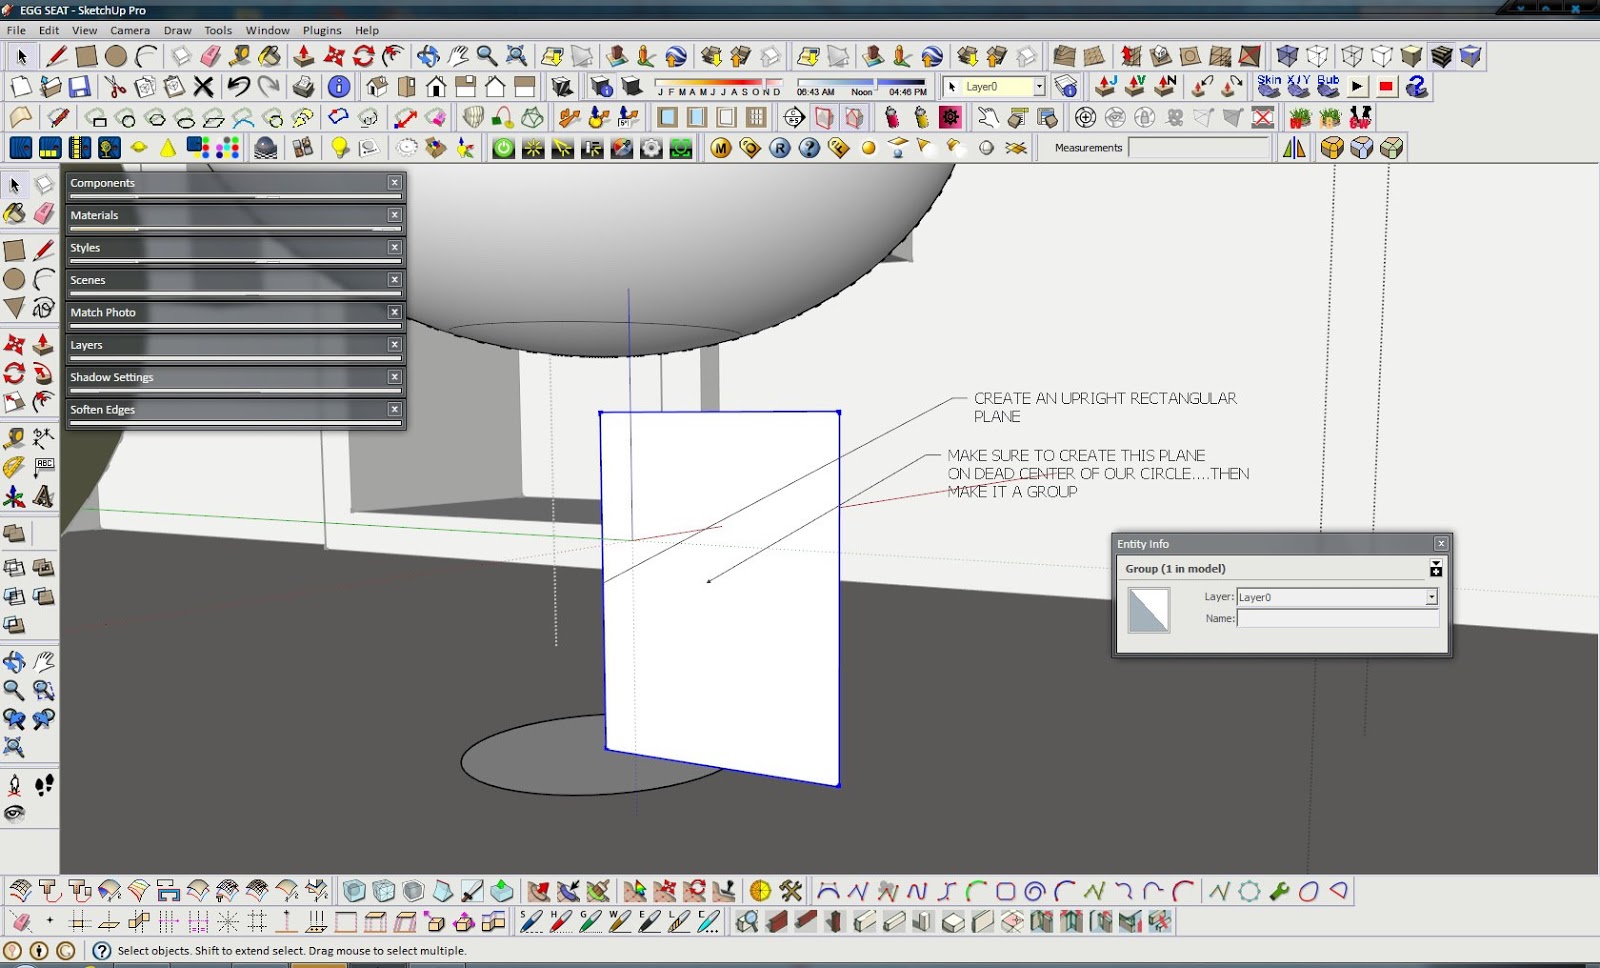The height and width of the screenshot is (968, 1600).
Task: Select the Tape Measure tool in top toolbar
Action: [x=240, y=56]
